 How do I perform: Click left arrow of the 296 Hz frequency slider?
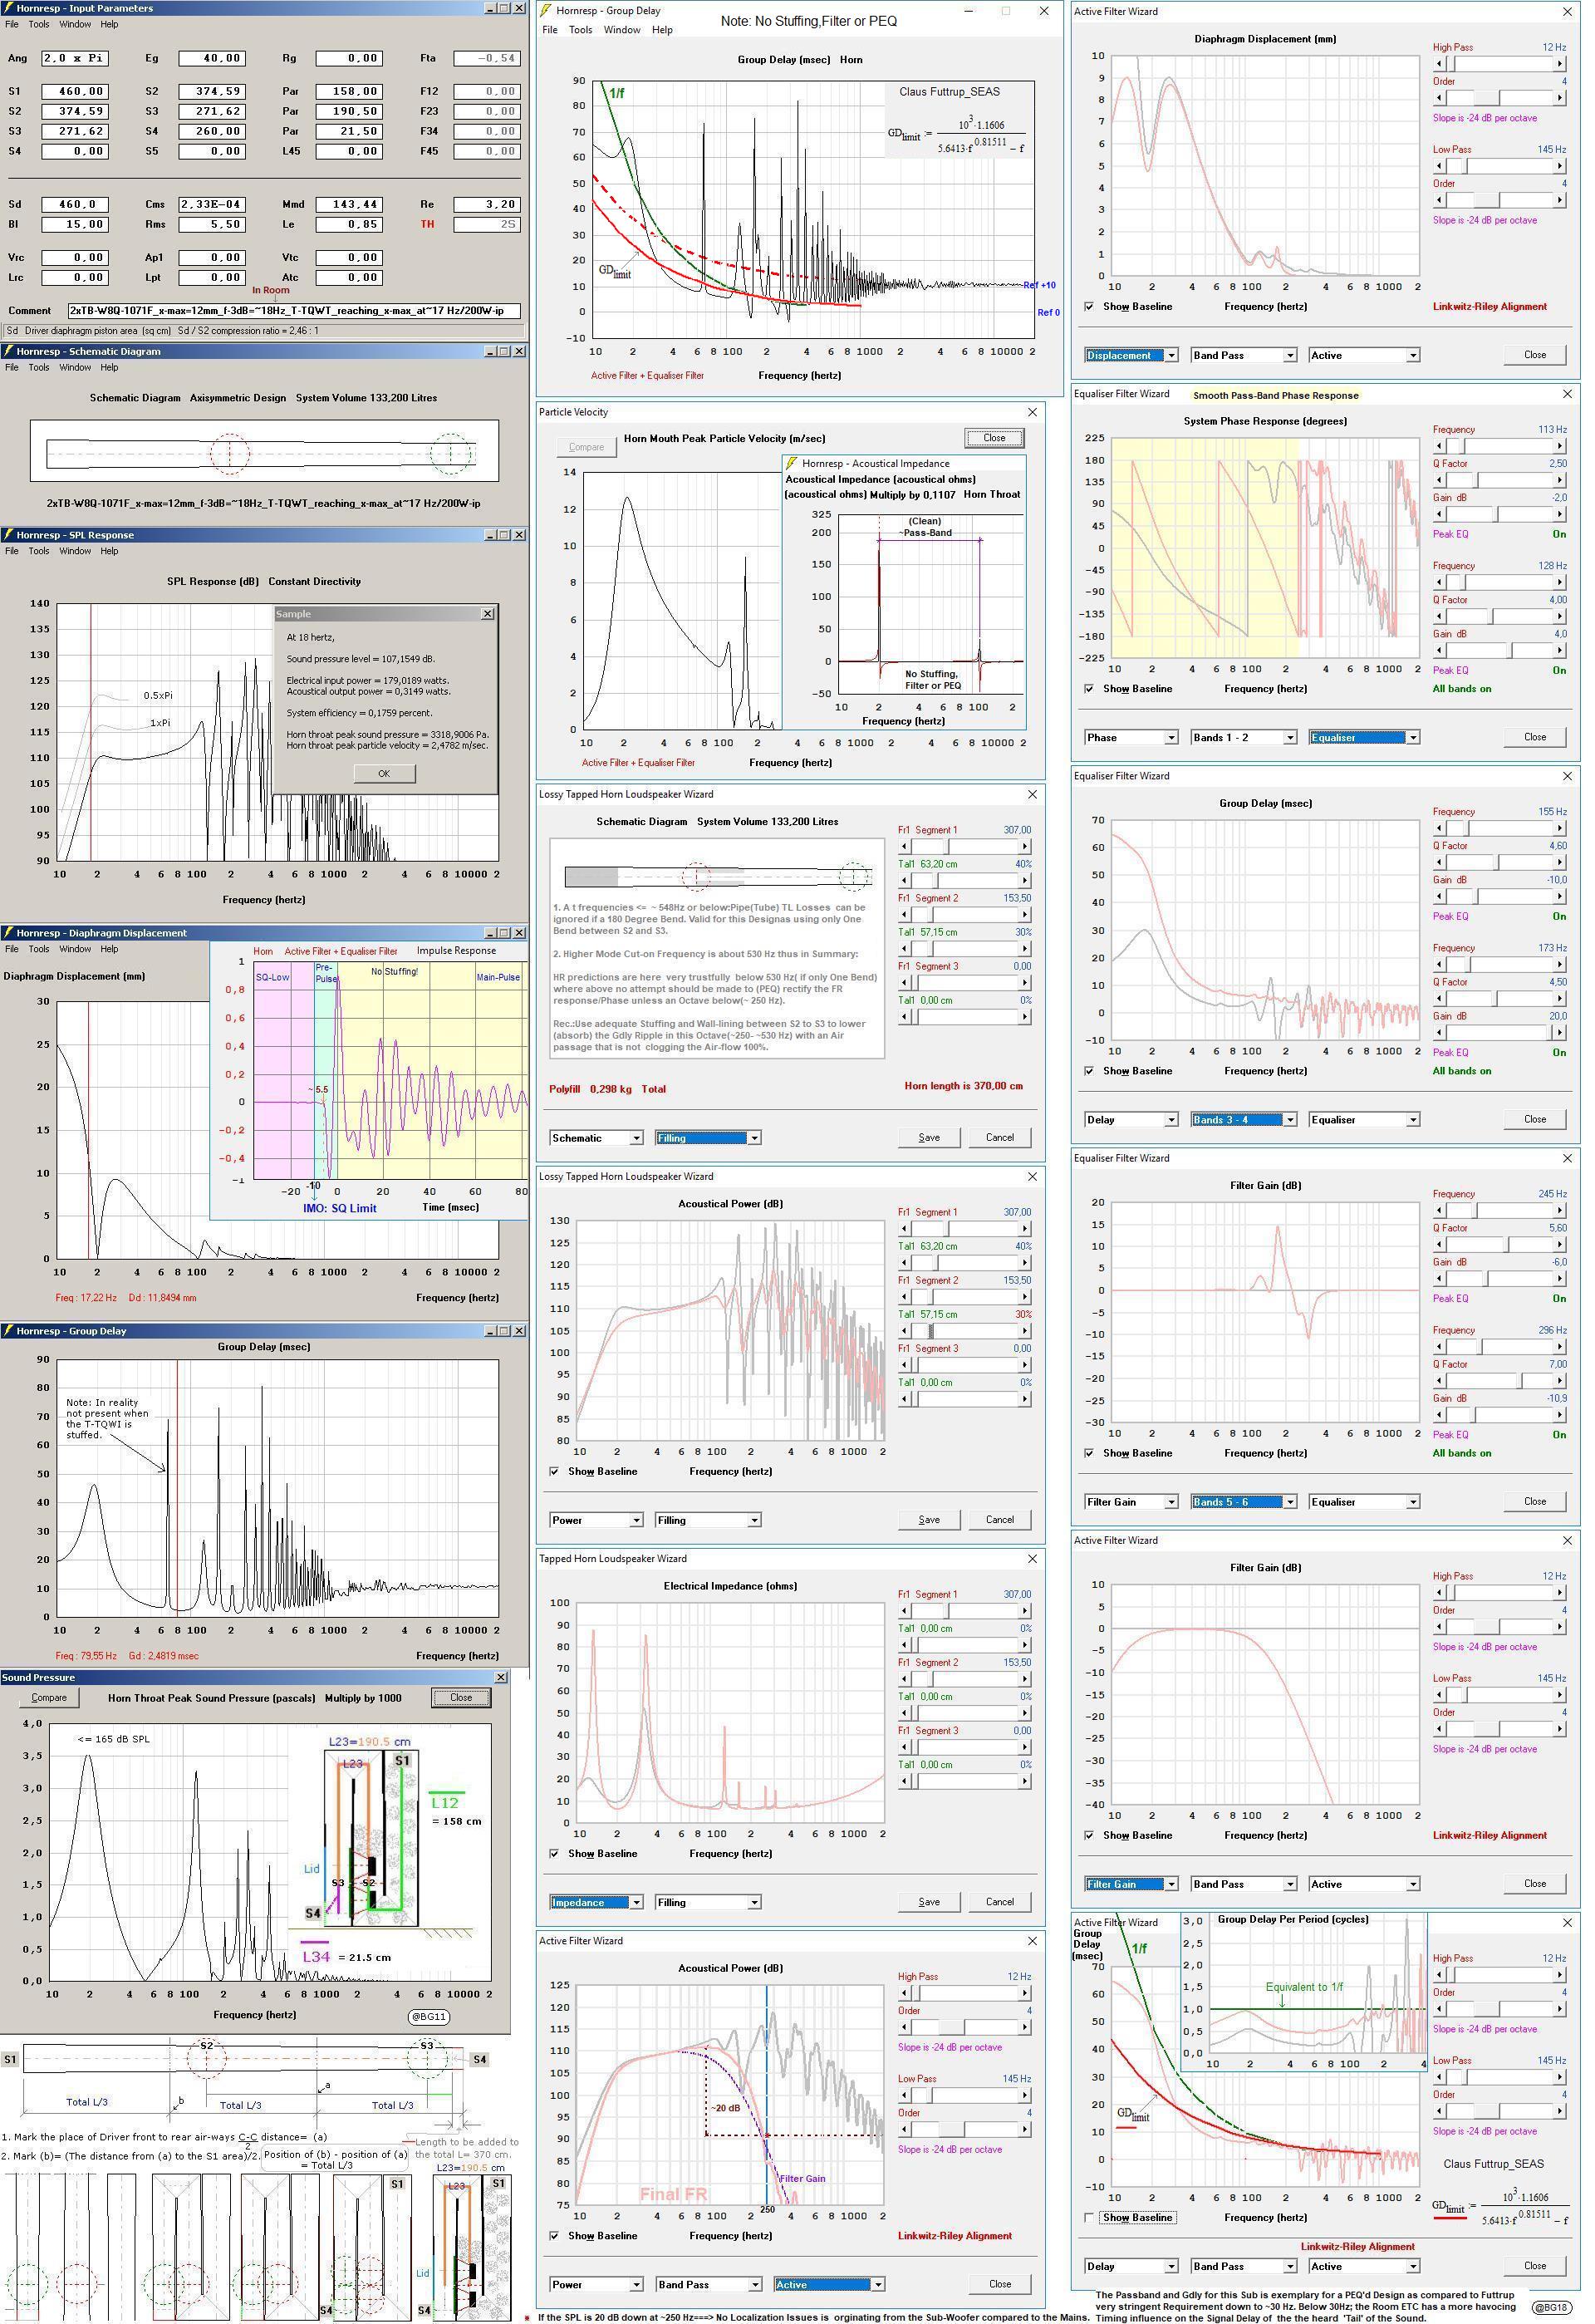point(1439,1347)
